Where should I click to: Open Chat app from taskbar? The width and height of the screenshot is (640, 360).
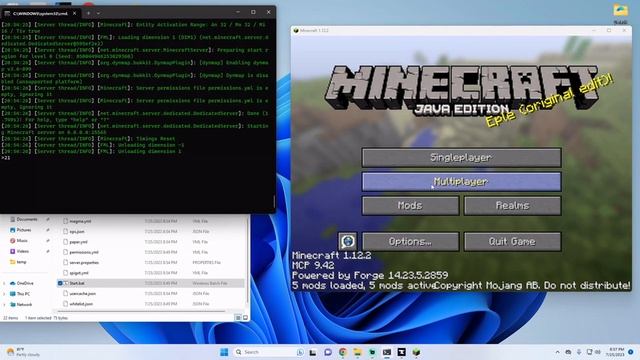point(328,352)
